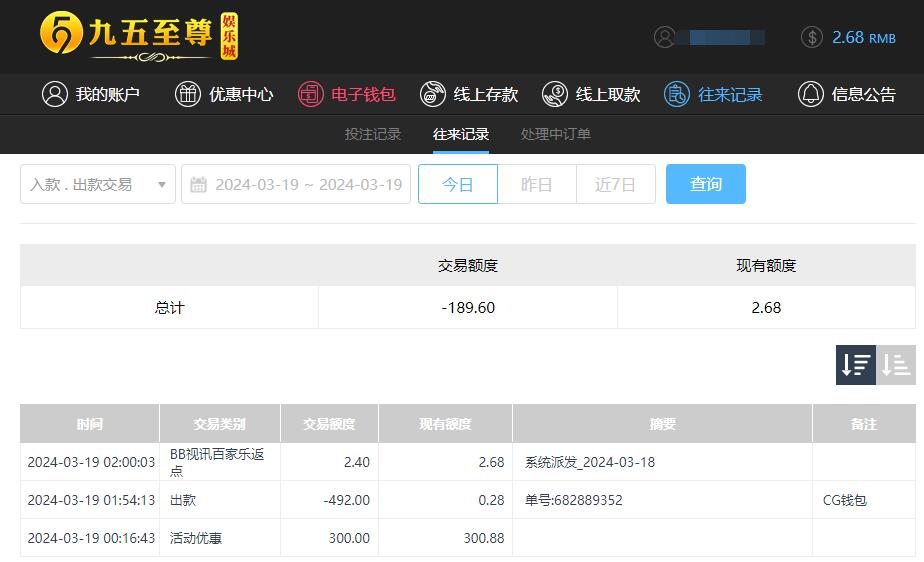Click the 出款 transaction type
Screen dimensions: 924x562
pos(183,500)
